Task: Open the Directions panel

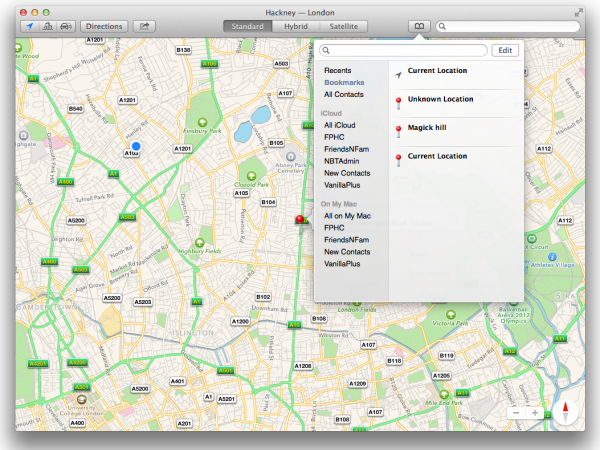Action: [104, 26]
